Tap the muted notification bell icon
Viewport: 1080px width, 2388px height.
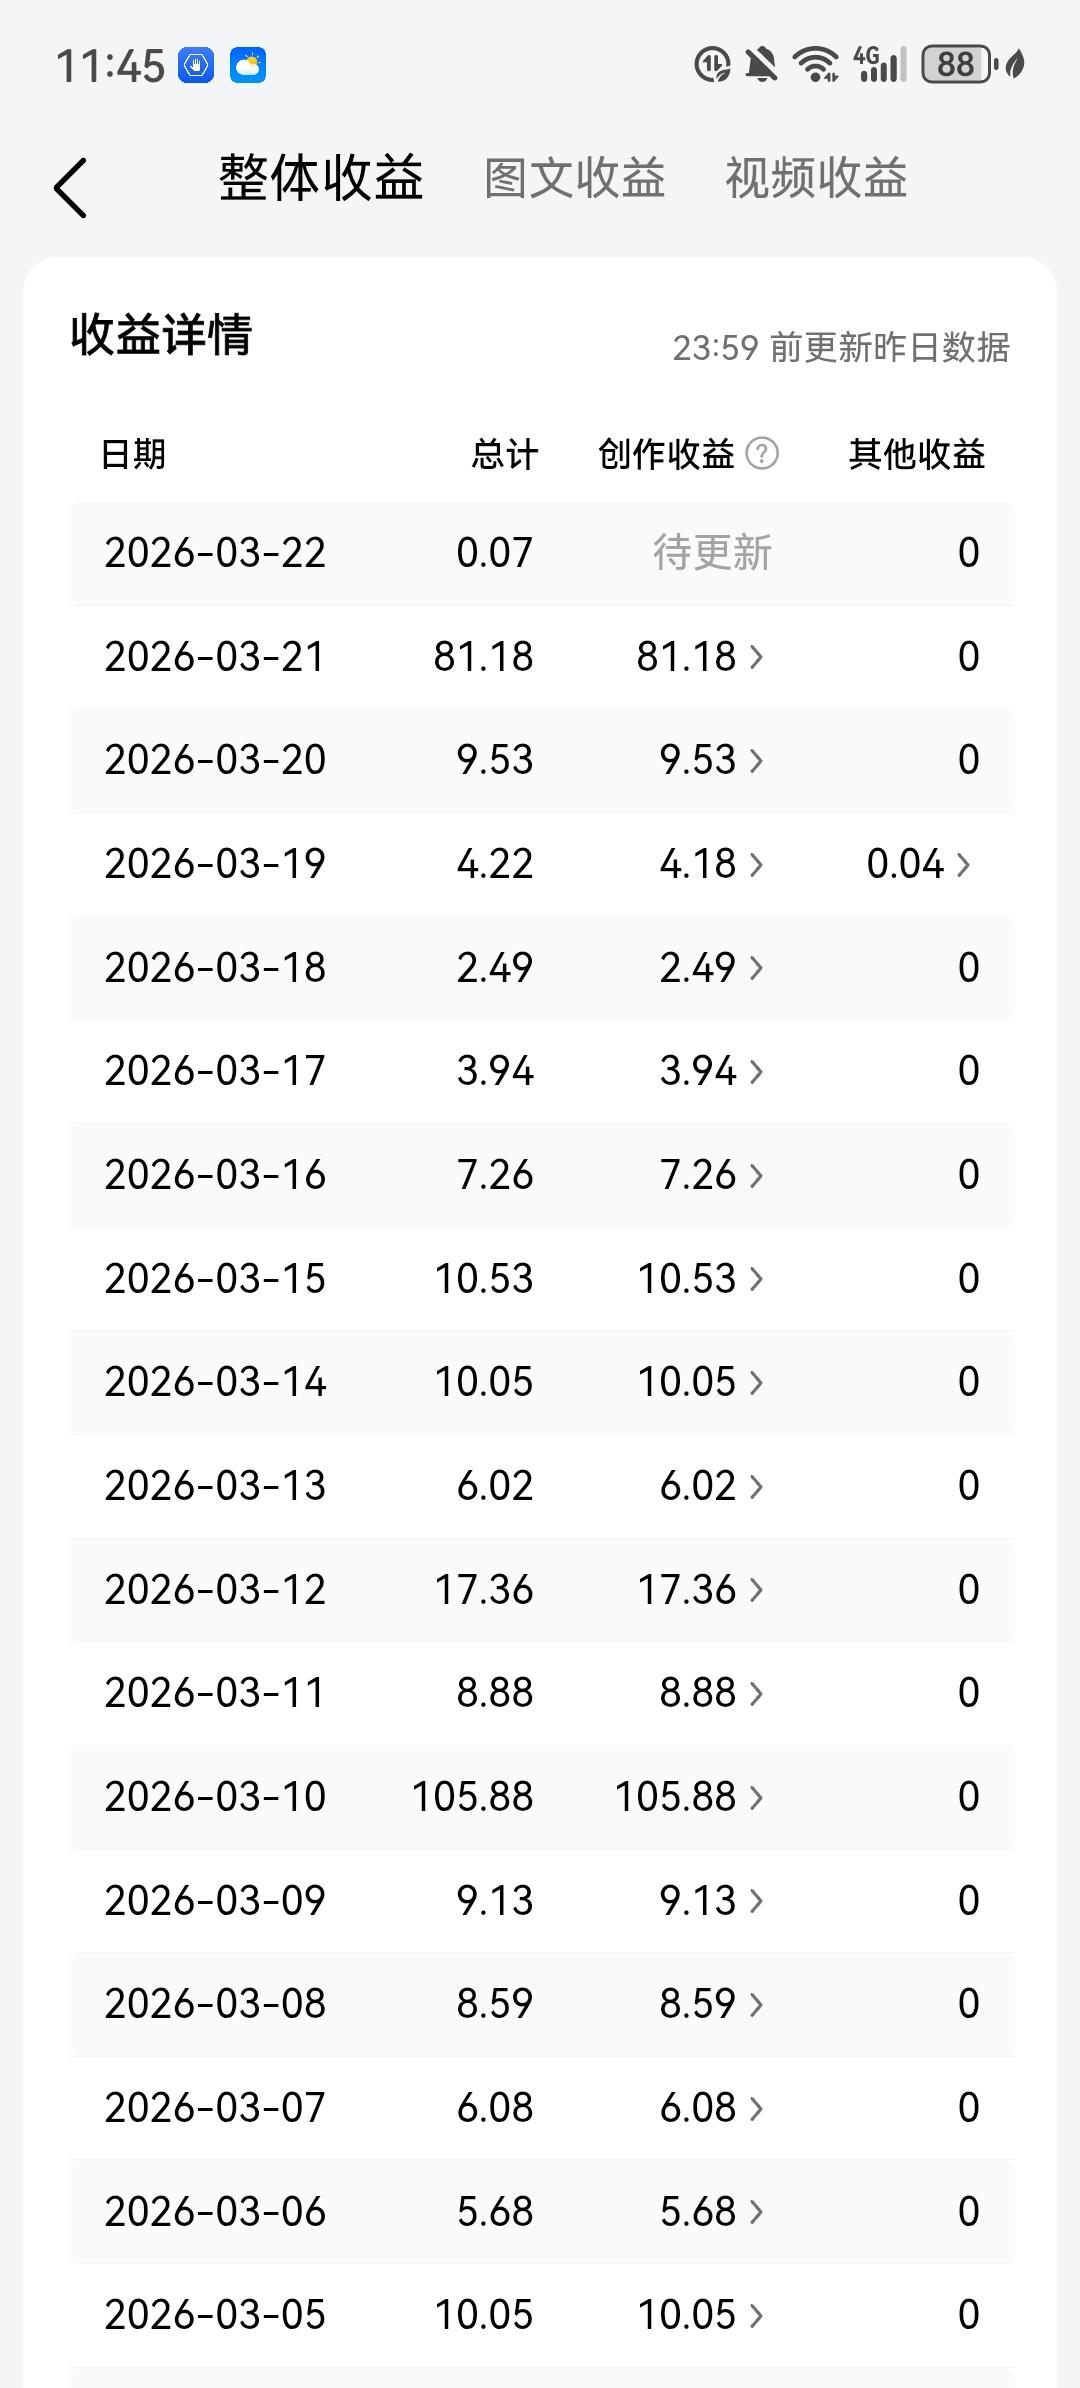coord(761,65)
